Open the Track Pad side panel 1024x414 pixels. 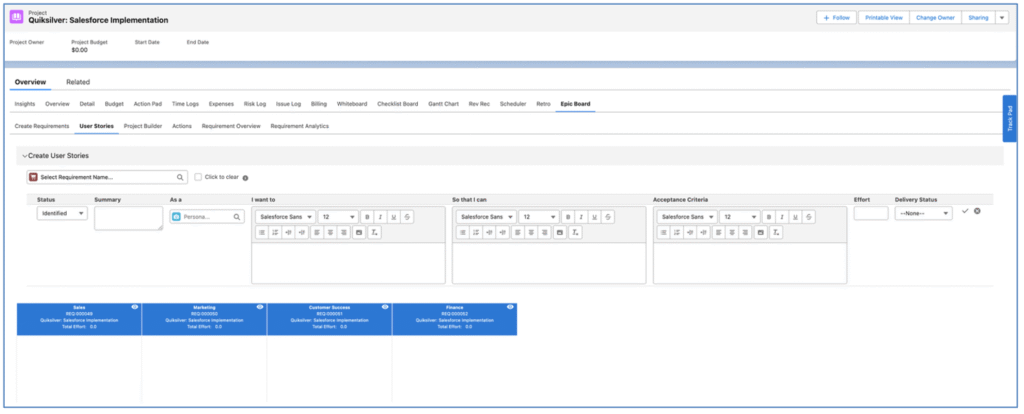tap(1010, 119)
